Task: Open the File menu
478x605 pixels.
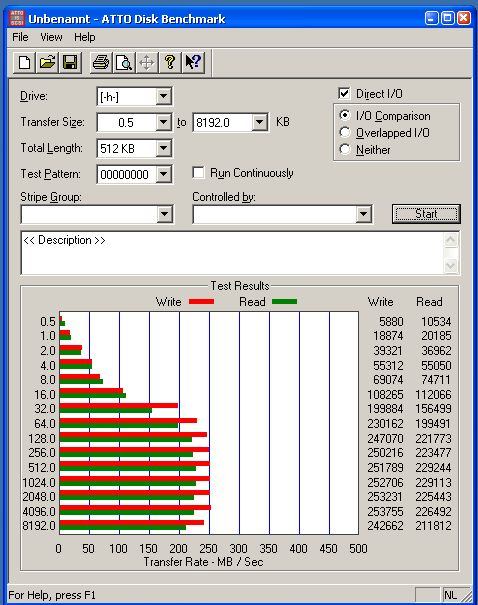Action: click(x=20, y=37)
